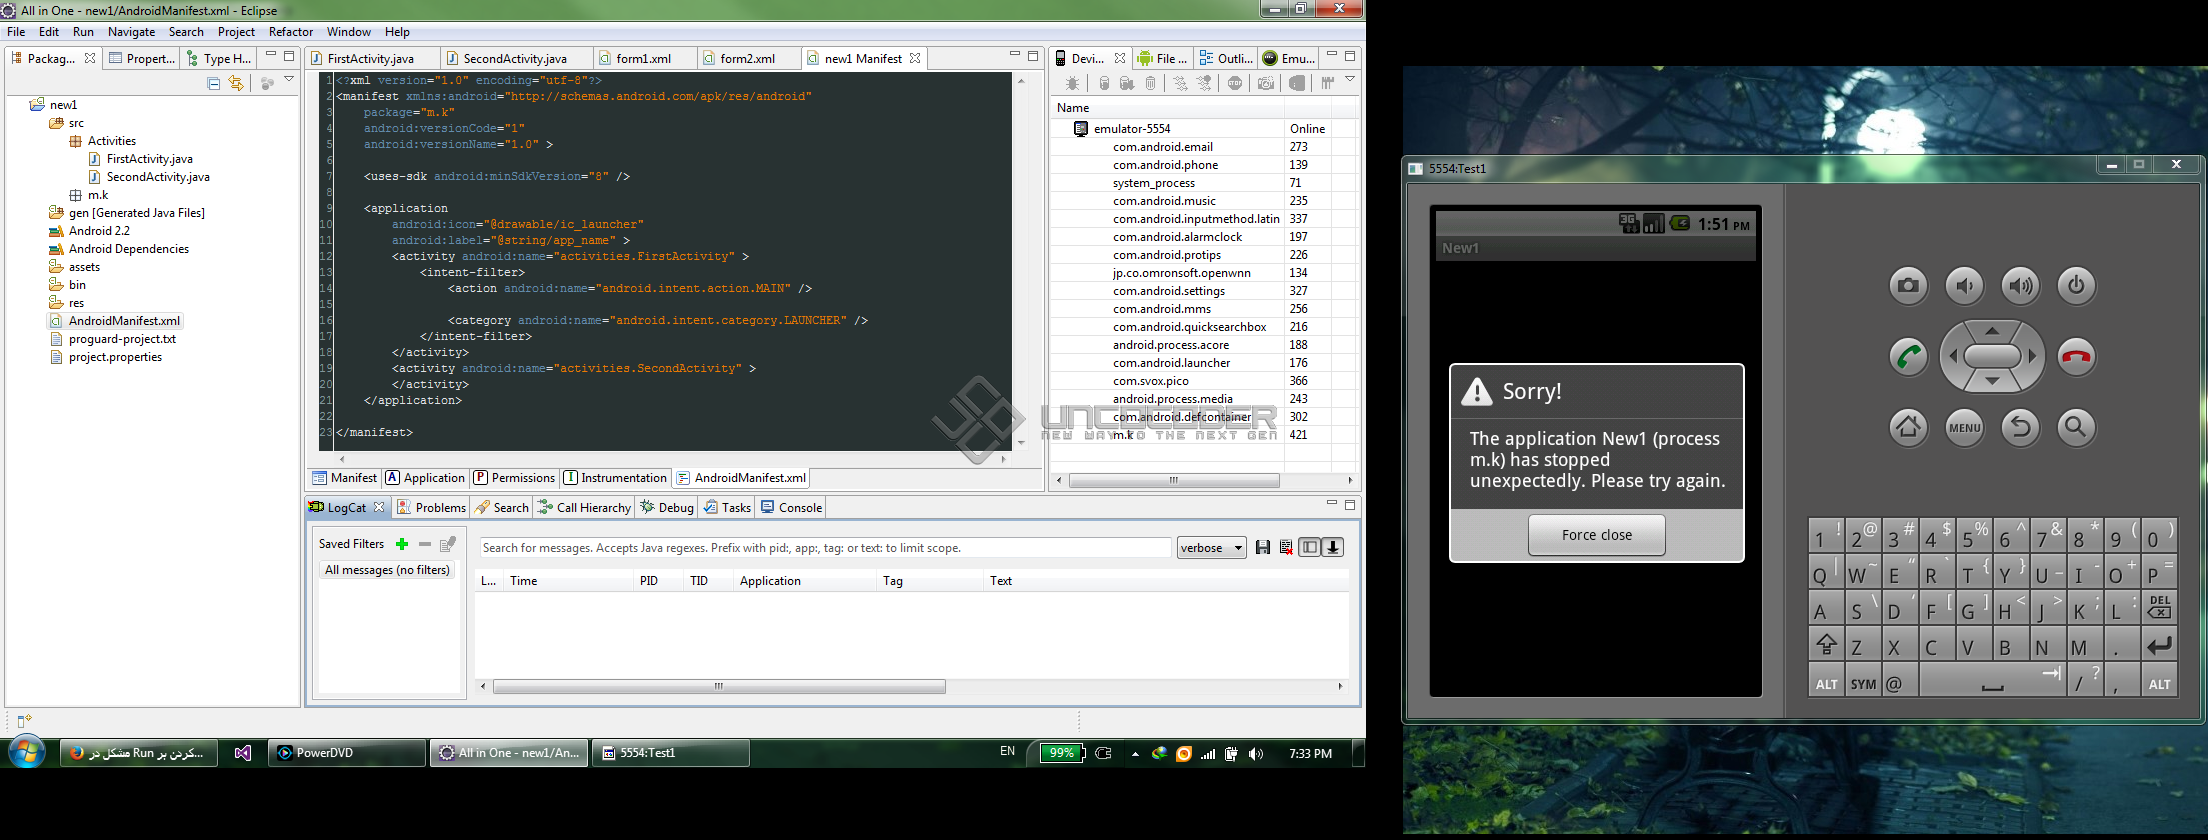Open the Project menu
The image size is (2208, 840).
(236, 32)
